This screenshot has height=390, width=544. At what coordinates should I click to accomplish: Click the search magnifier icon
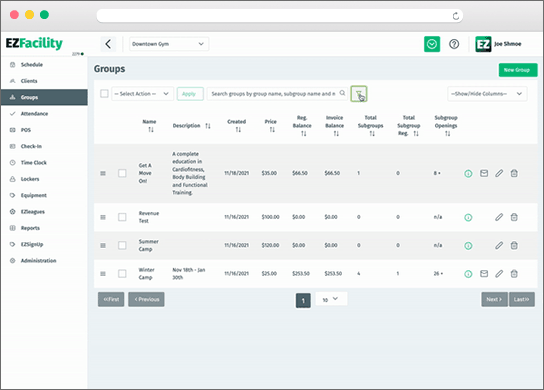342,93
